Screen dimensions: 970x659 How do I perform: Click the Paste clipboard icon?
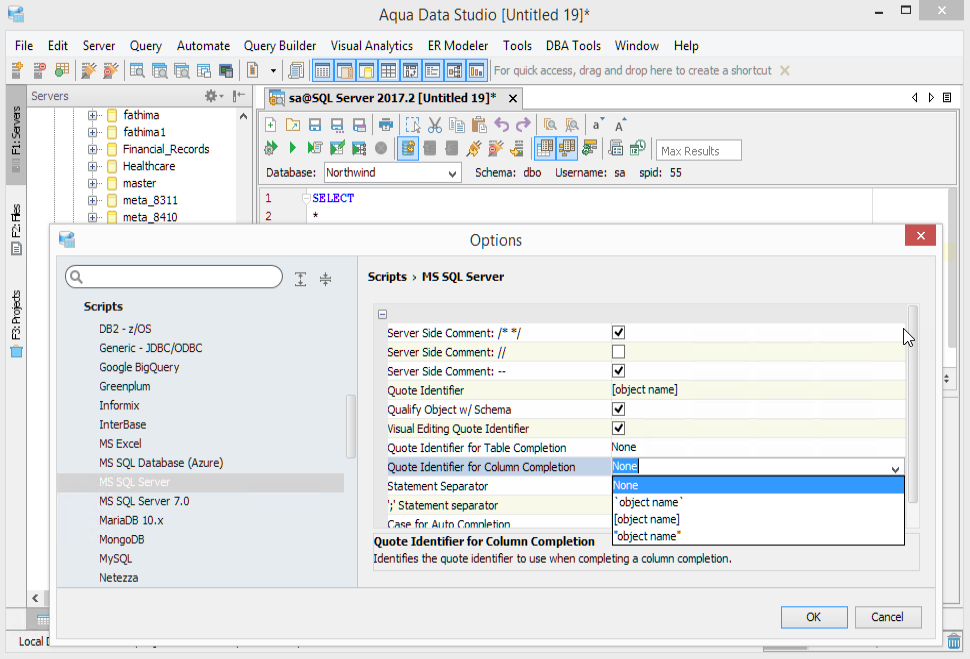tap(479, 125)
